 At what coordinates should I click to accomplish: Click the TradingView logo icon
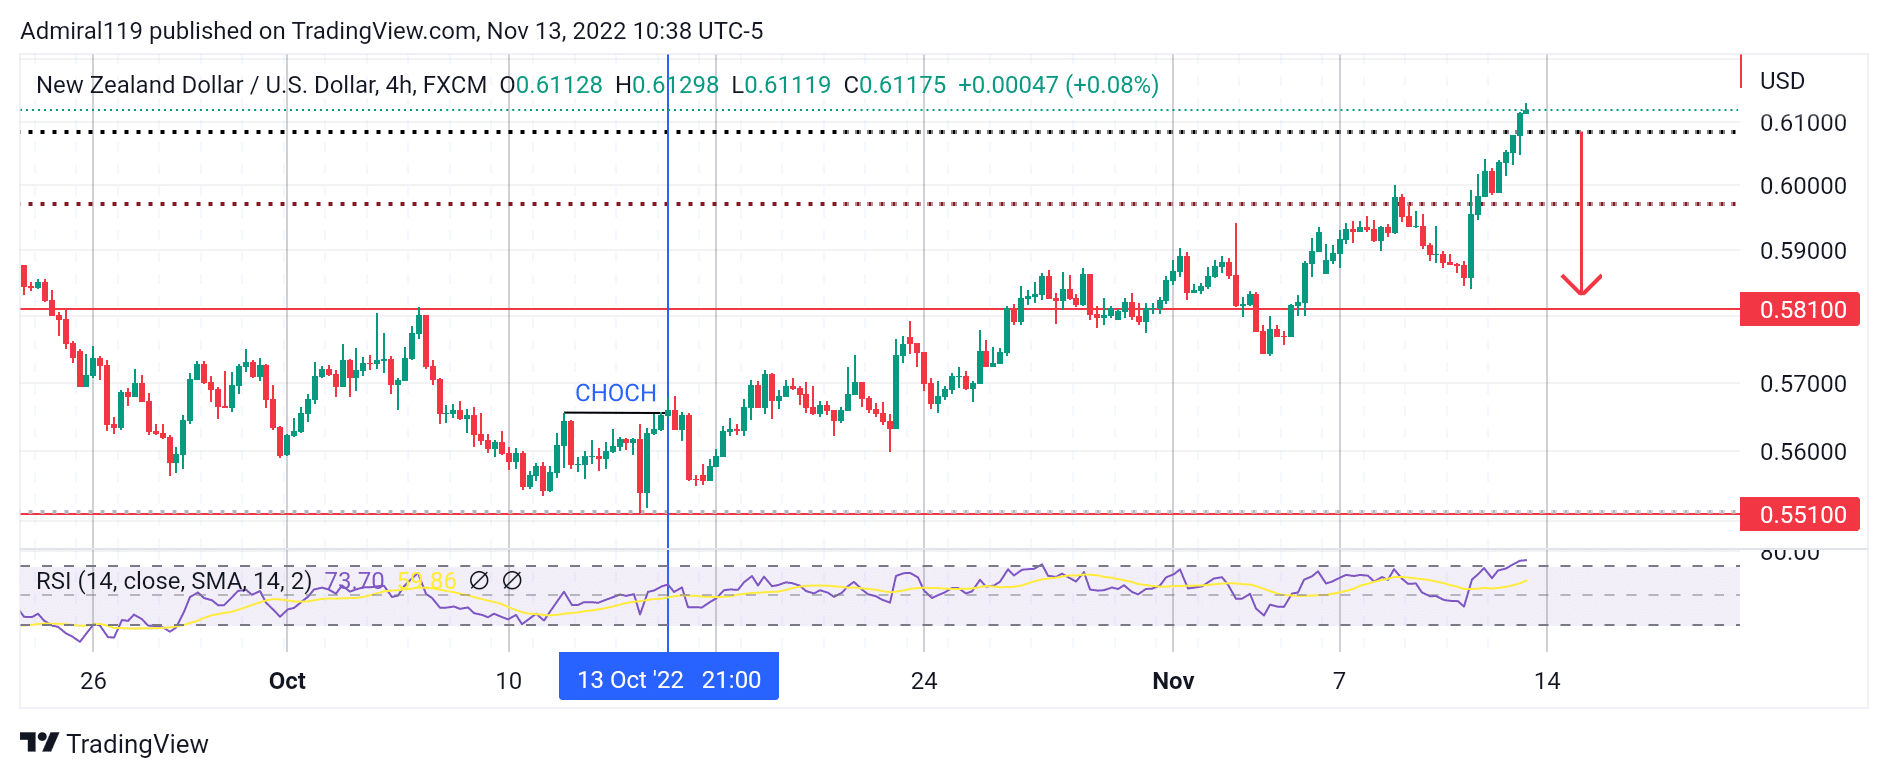[39, 742]
